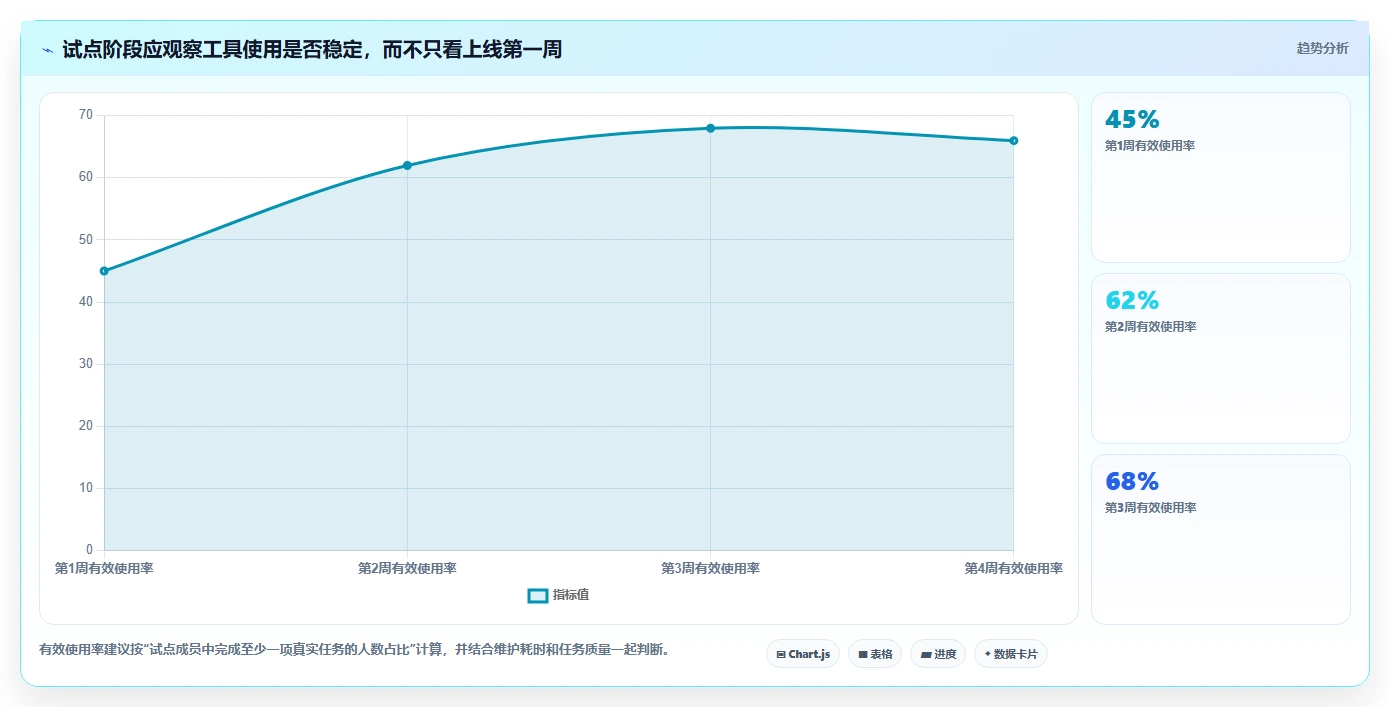Click the 62% stat card value

pos(1132,301)
